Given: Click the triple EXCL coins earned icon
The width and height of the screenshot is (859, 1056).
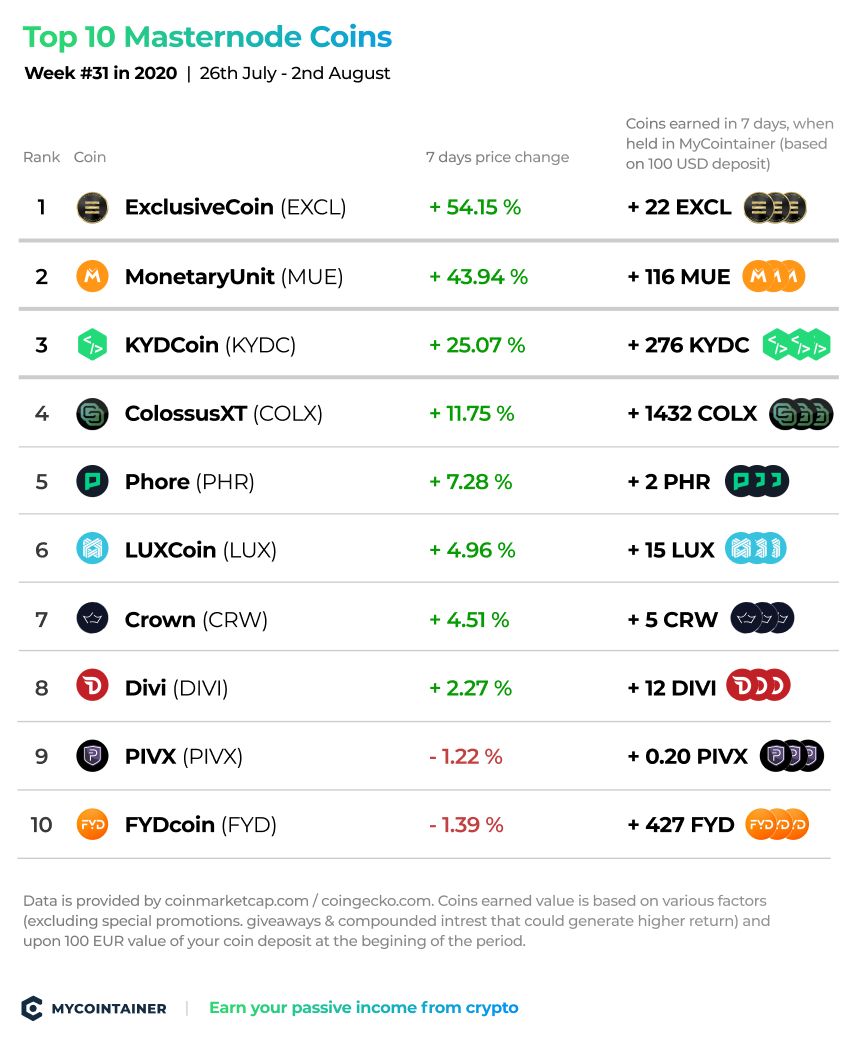Looking at the screenshot, I should point(775,207).
